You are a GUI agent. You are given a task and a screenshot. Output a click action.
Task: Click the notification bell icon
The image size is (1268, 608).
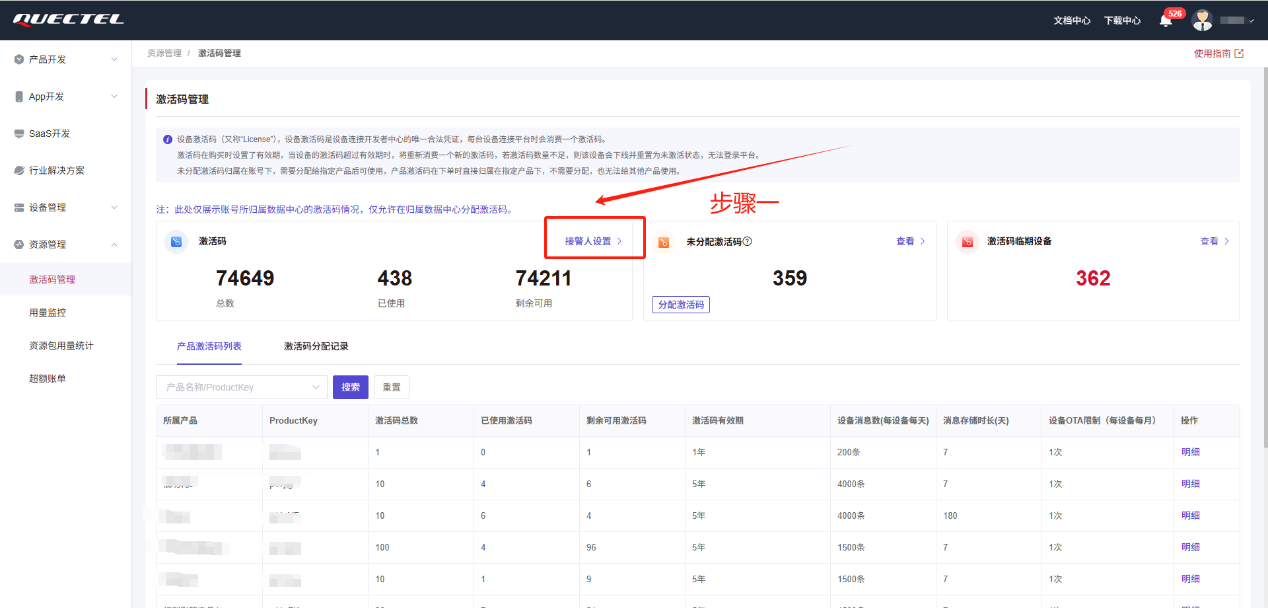(1165, 21)
